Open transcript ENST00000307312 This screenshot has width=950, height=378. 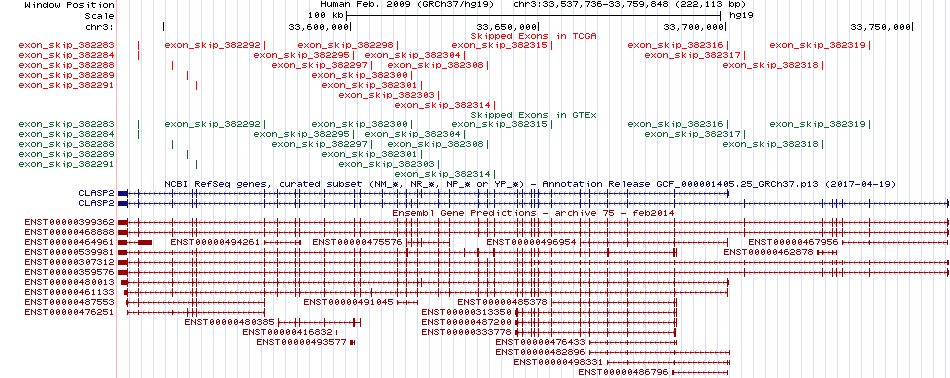point(69,262)
